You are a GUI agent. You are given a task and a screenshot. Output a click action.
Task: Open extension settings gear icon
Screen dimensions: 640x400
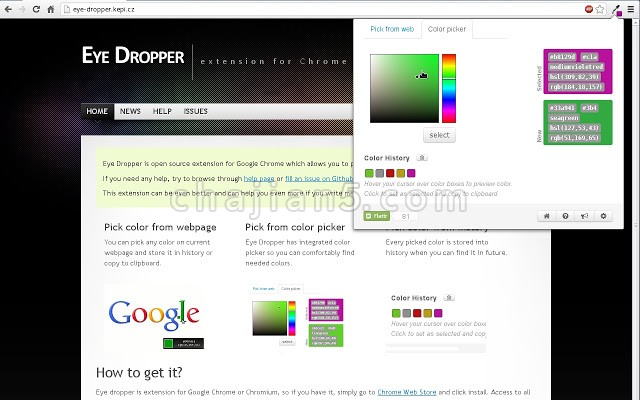(603, 216)
